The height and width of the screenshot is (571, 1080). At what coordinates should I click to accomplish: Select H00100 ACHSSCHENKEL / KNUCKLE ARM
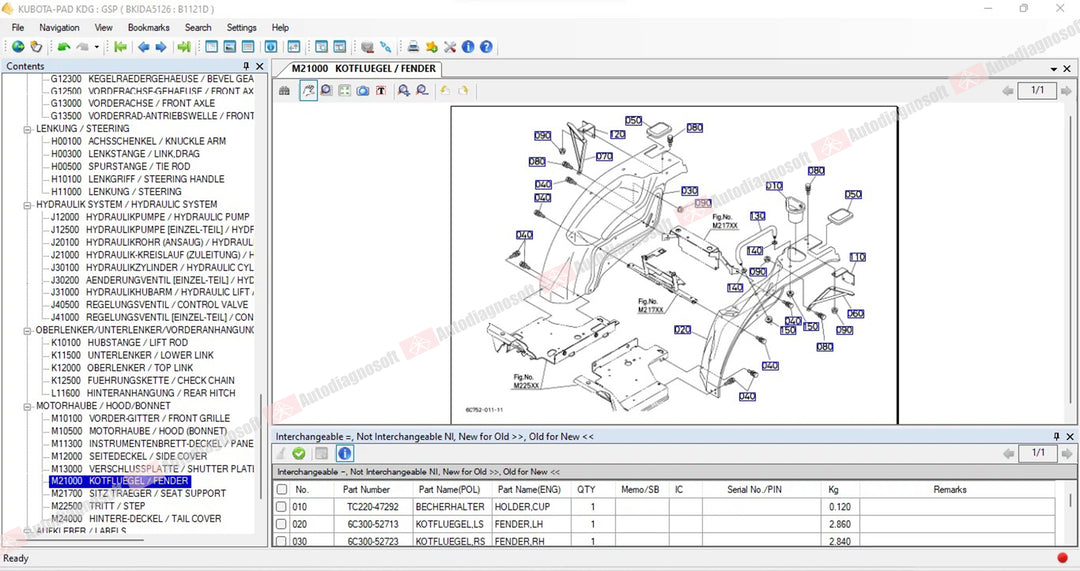click(138, 141)
